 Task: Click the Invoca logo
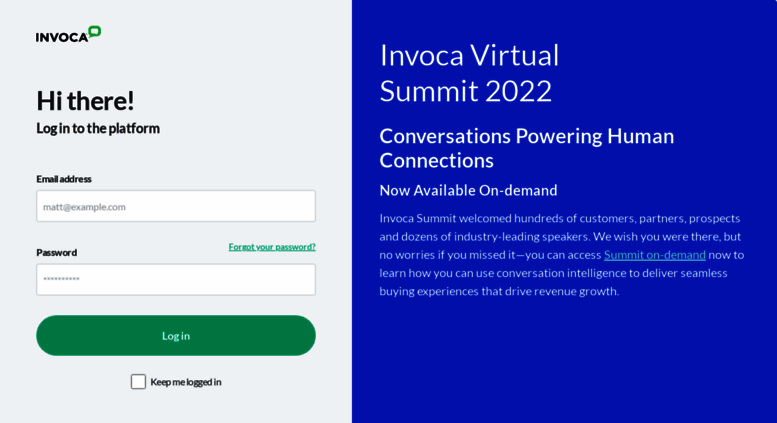68,34
